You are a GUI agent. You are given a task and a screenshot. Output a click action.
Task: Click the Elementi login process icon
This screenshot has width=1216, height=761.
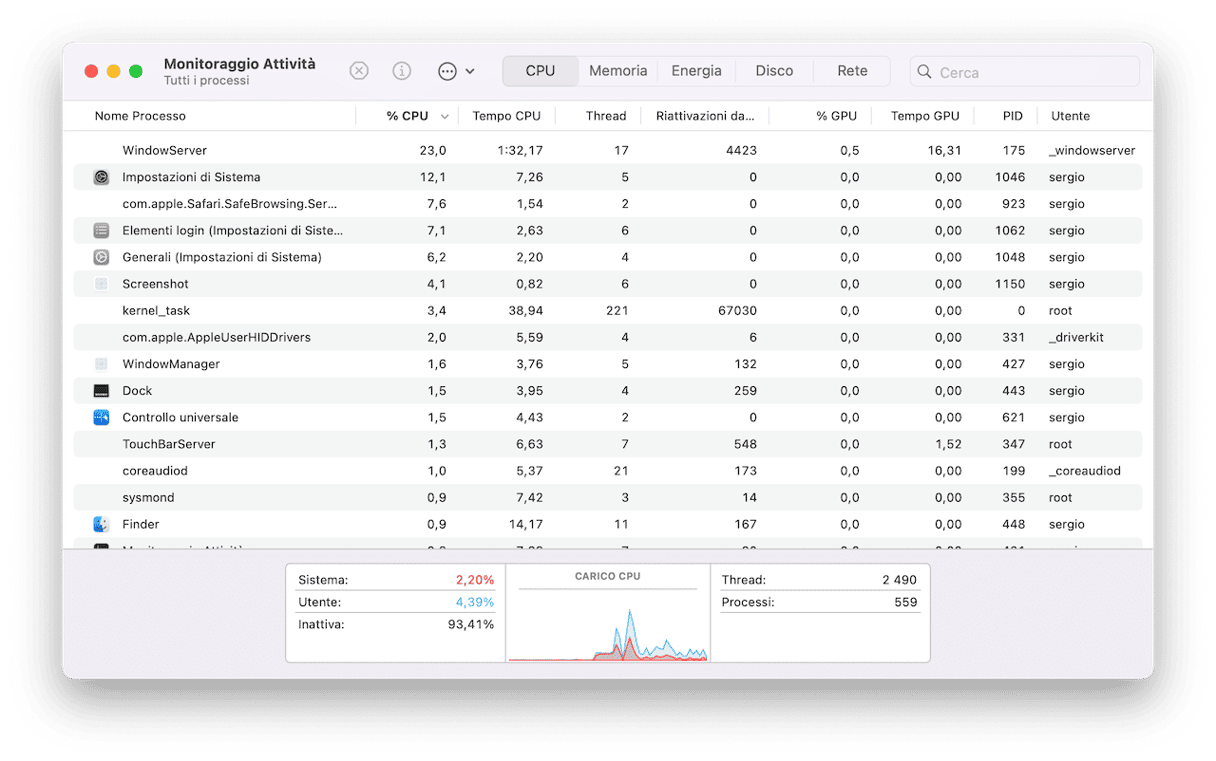101,230
